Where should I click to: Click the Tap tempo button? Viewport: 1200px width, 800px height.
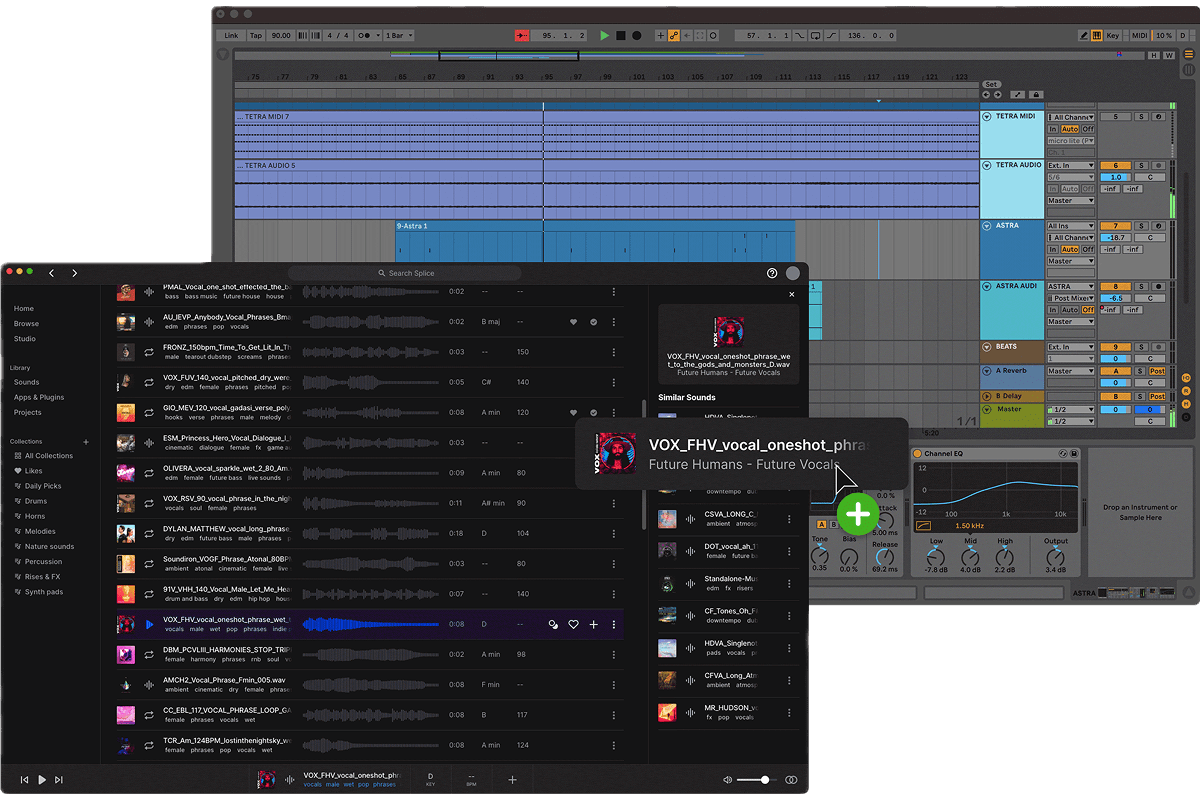point(255,35)
